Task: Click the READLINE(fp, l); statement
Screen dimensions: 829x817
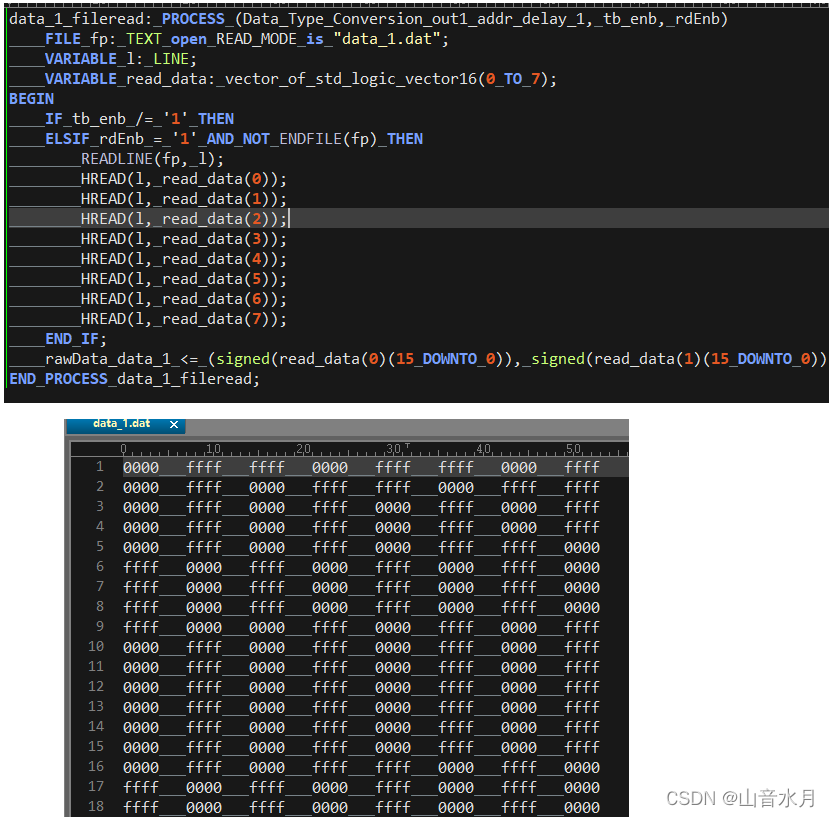Action: pyautogui.click(x=152, y=159)
